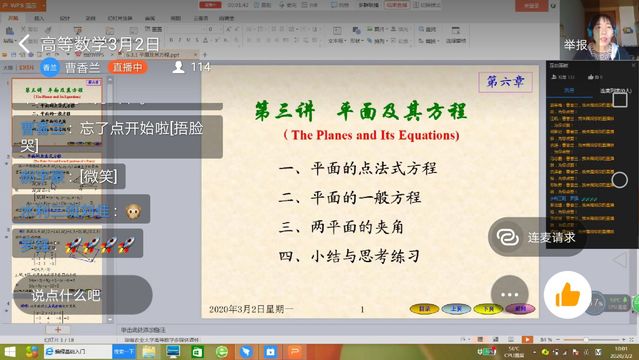This screenshot has height=360, width=639.
Task: Tap the 举报 report button
Action: coord(575,44)
